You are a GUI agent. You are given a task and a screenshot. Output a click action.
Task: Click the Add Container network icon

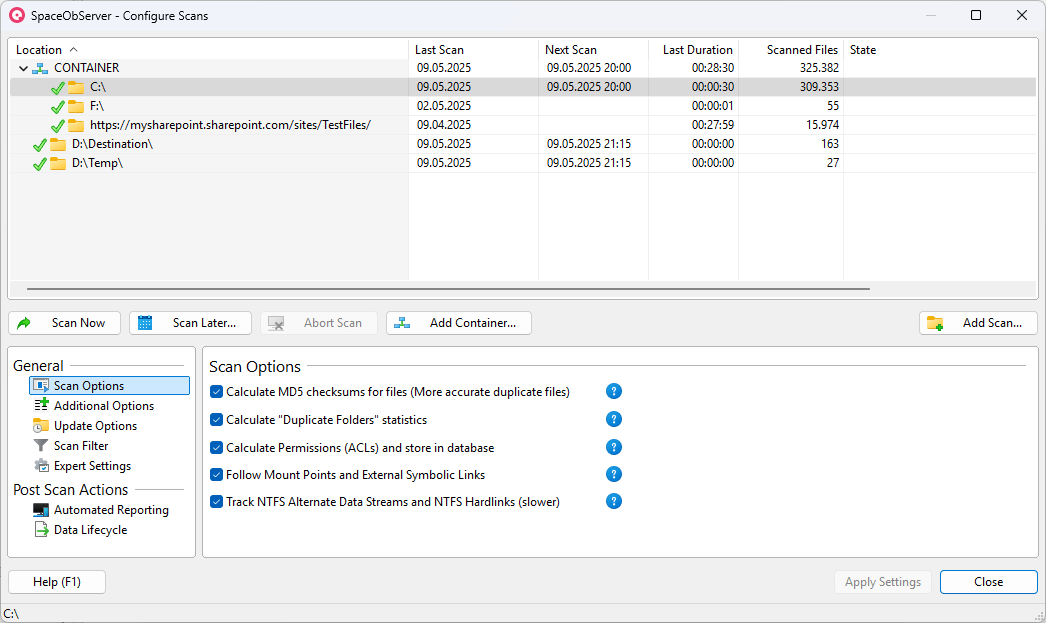point(402,323)
